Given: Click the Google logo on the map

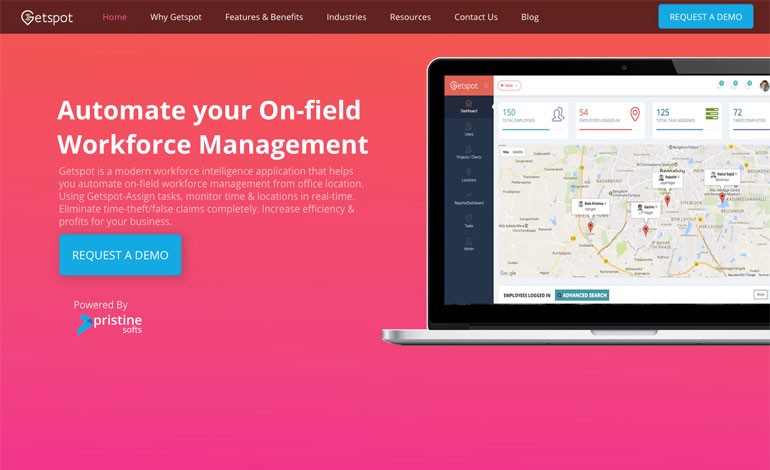Looking at the screenshot, I should [x=508, y=273].
